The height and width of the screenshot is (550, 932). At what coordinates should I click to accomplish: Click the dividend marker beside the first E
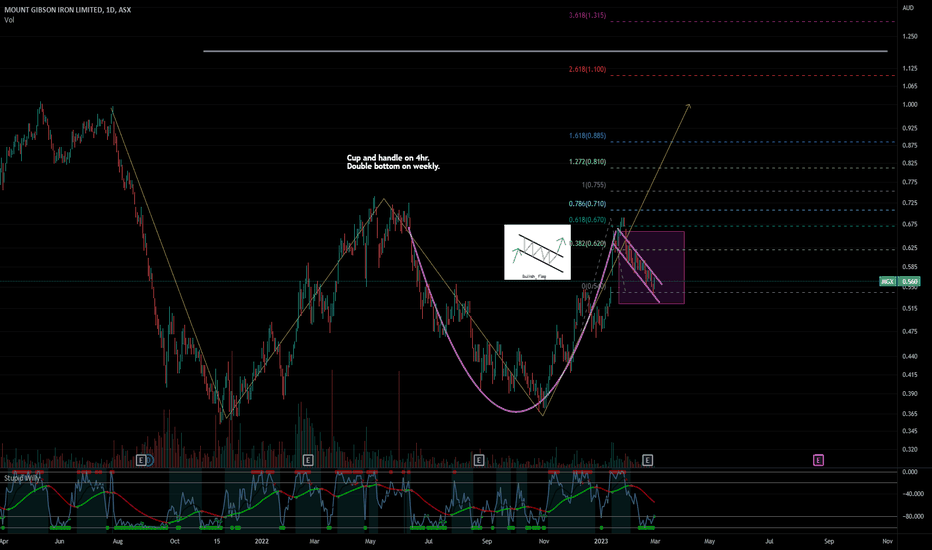[149, 460]
